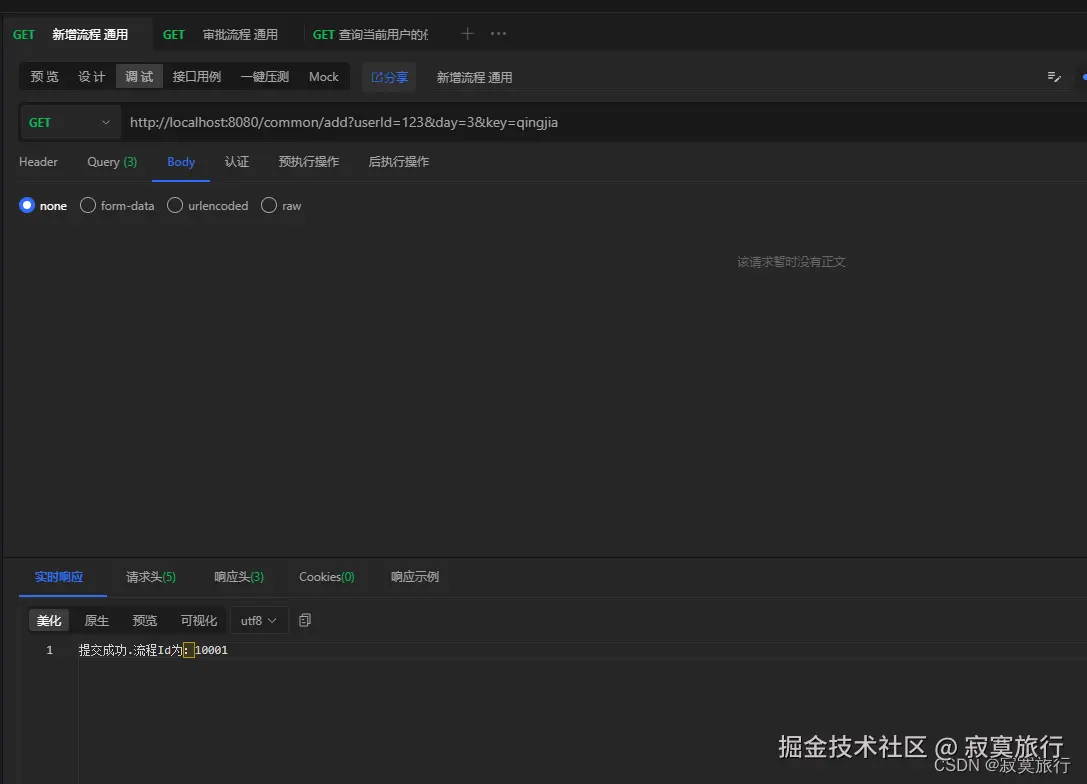
Task: Open the GET method dropdown
Action: pos(69,122)
